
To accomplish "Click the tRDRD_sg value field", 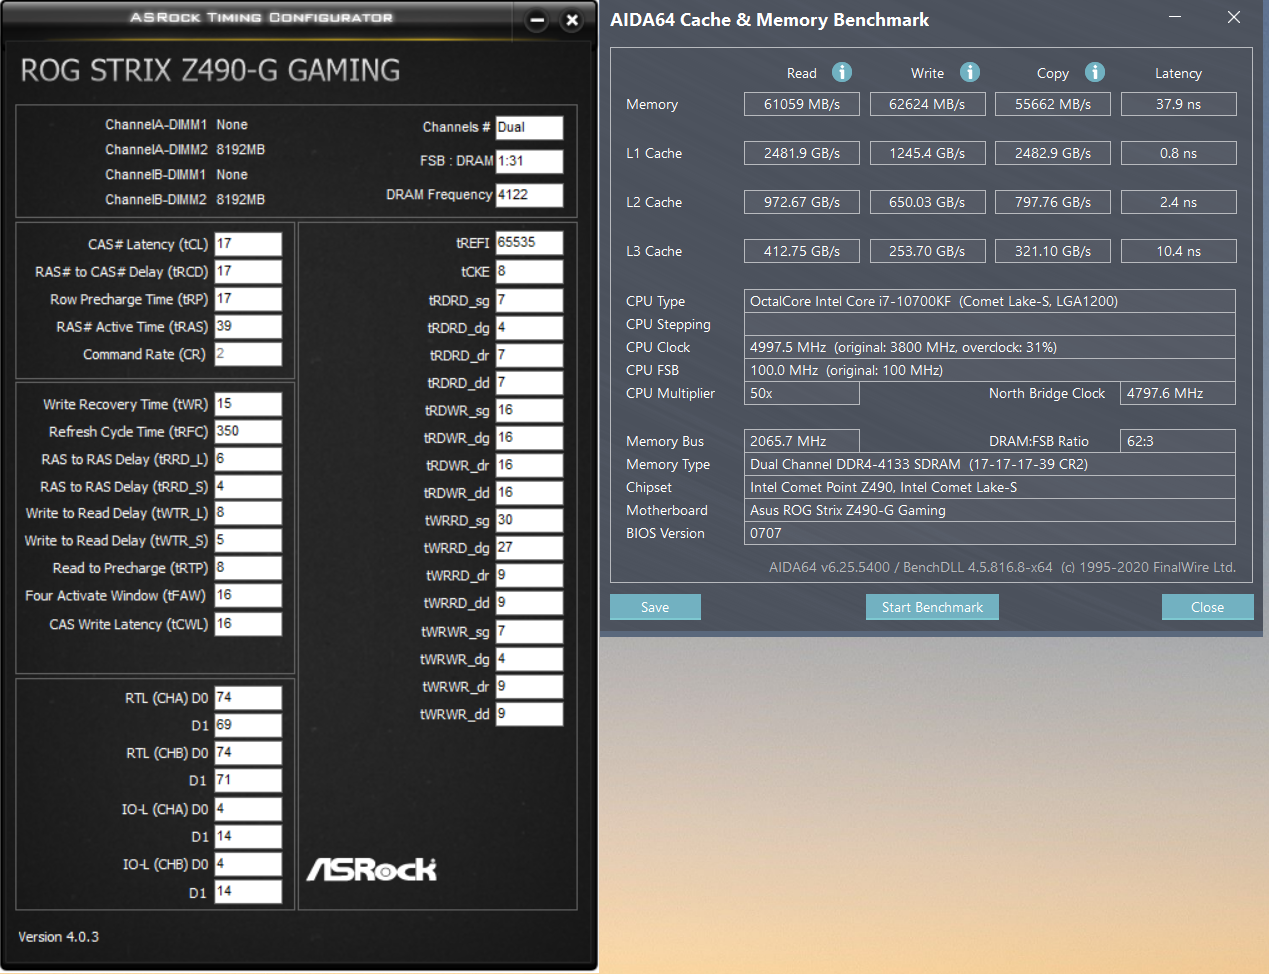I will 529,300.
